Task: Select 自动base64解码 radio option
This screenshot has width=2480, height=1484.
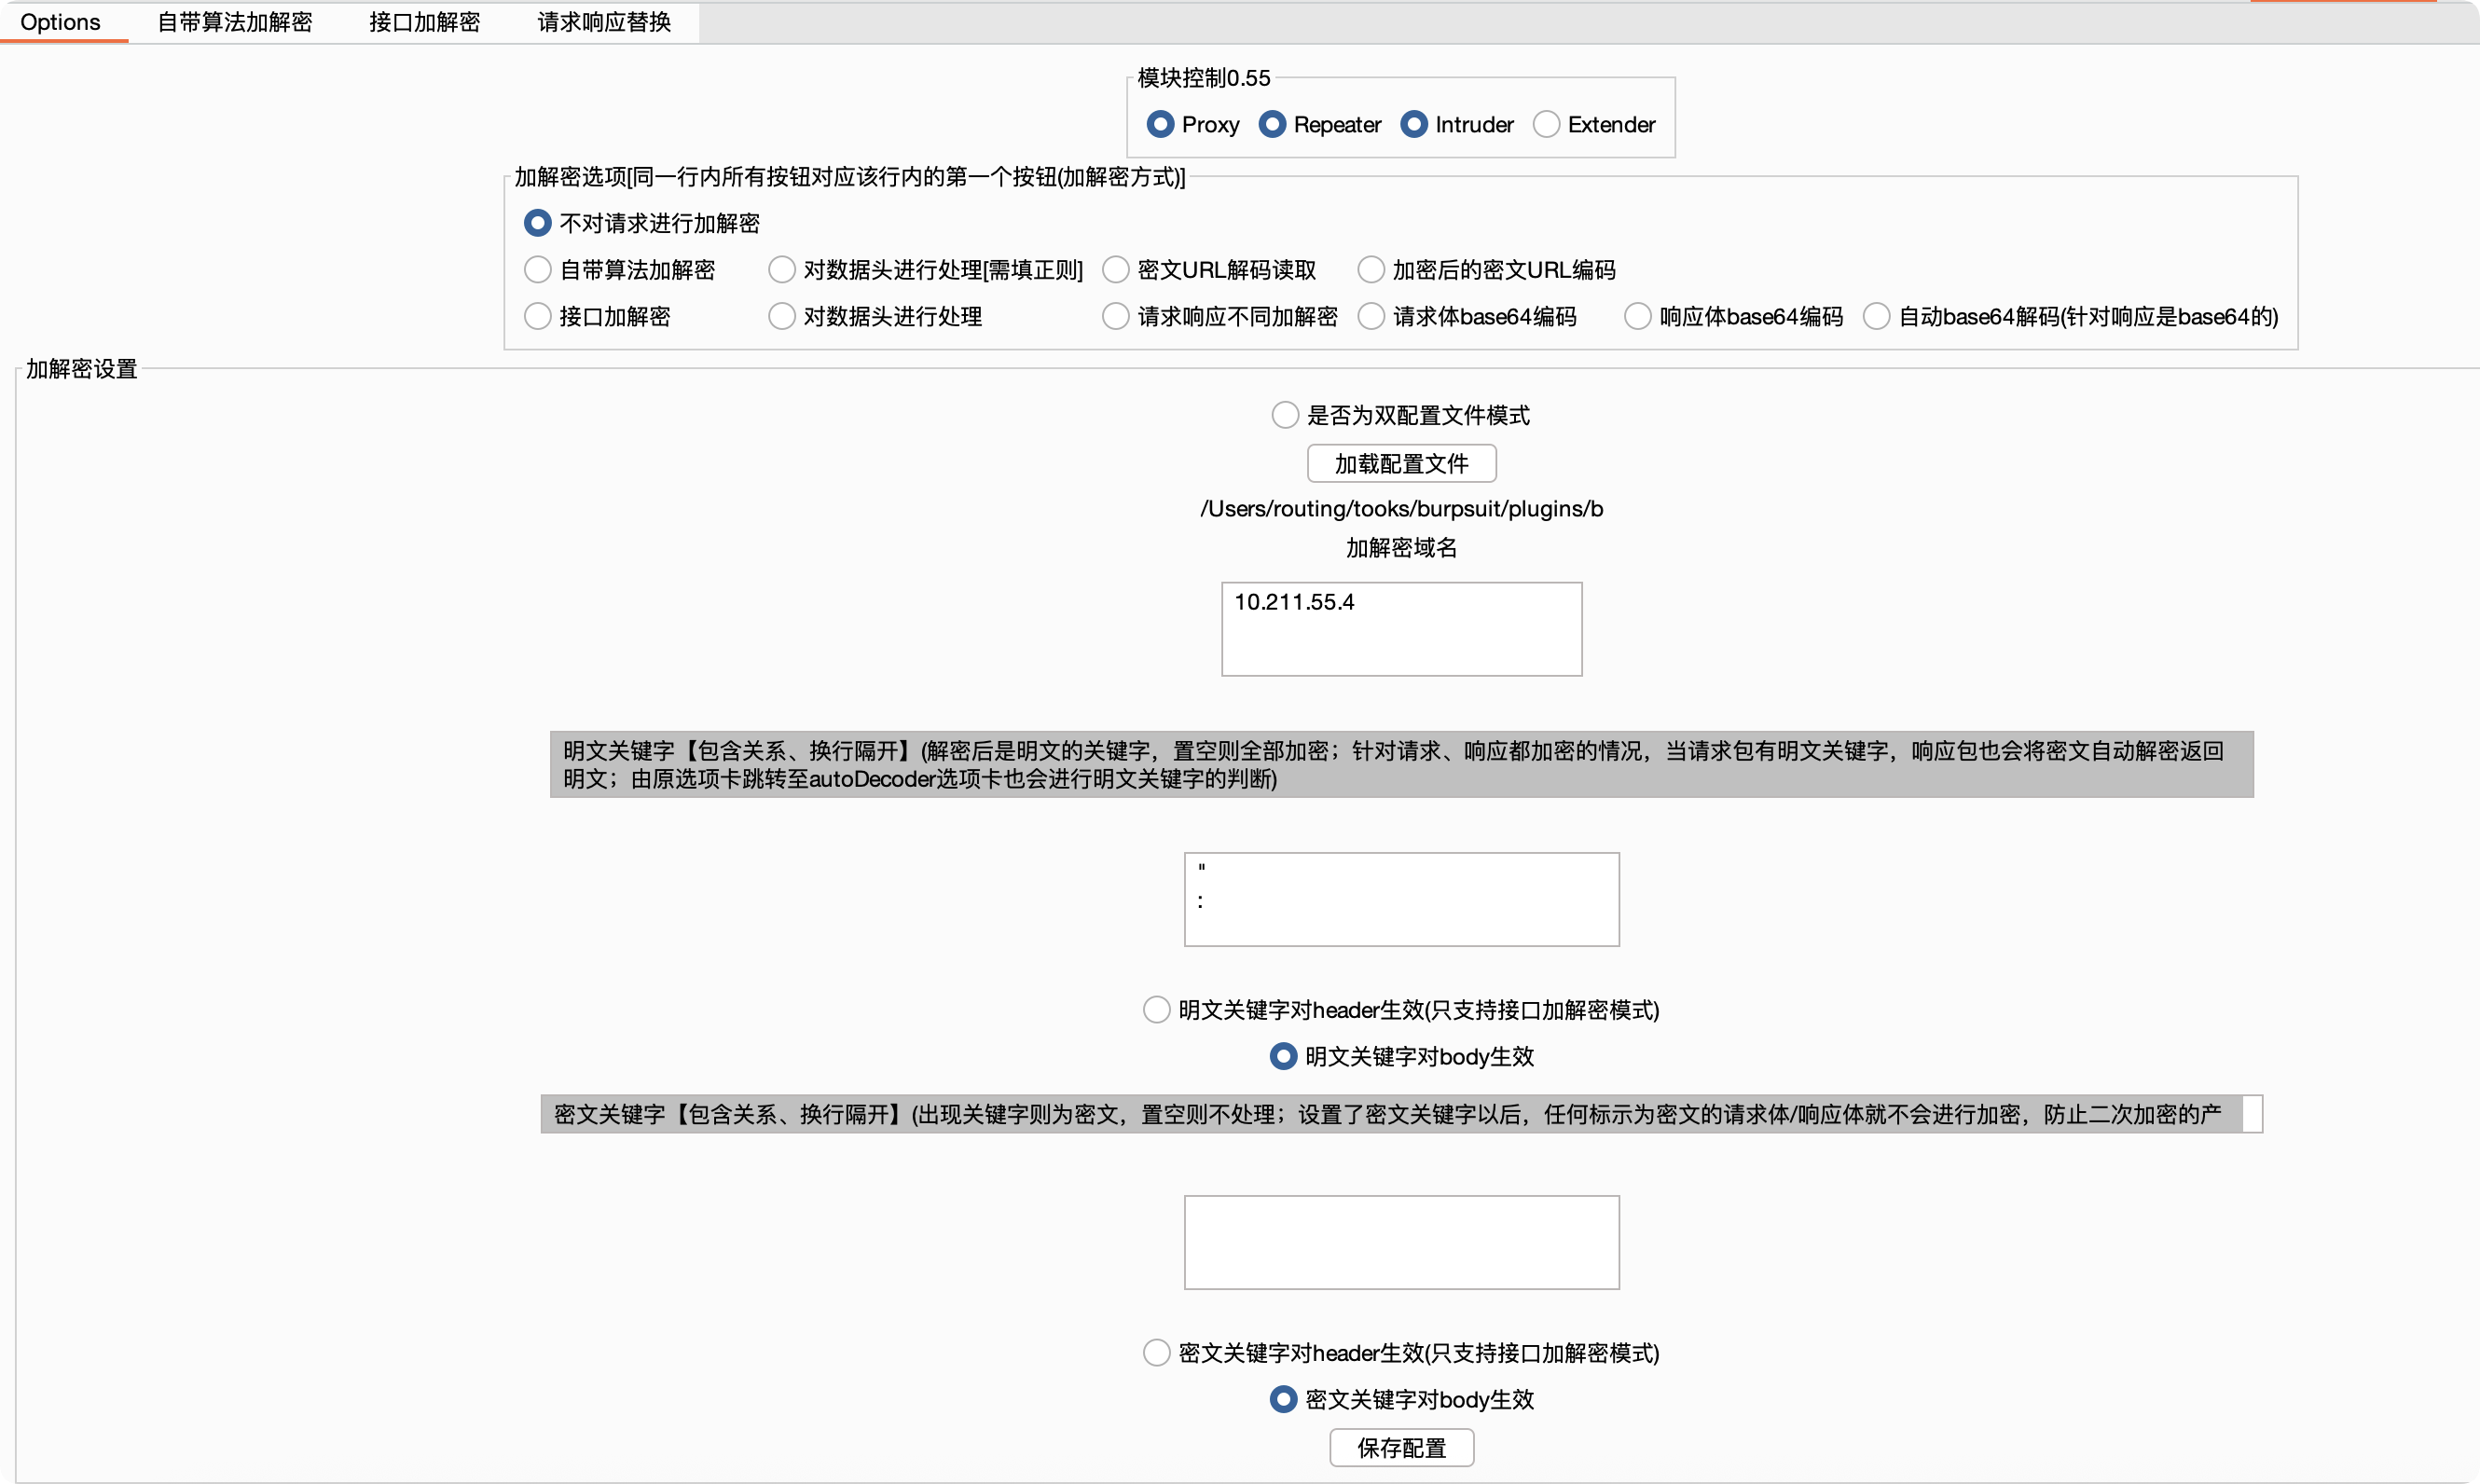Action: tap(1877, 316)
